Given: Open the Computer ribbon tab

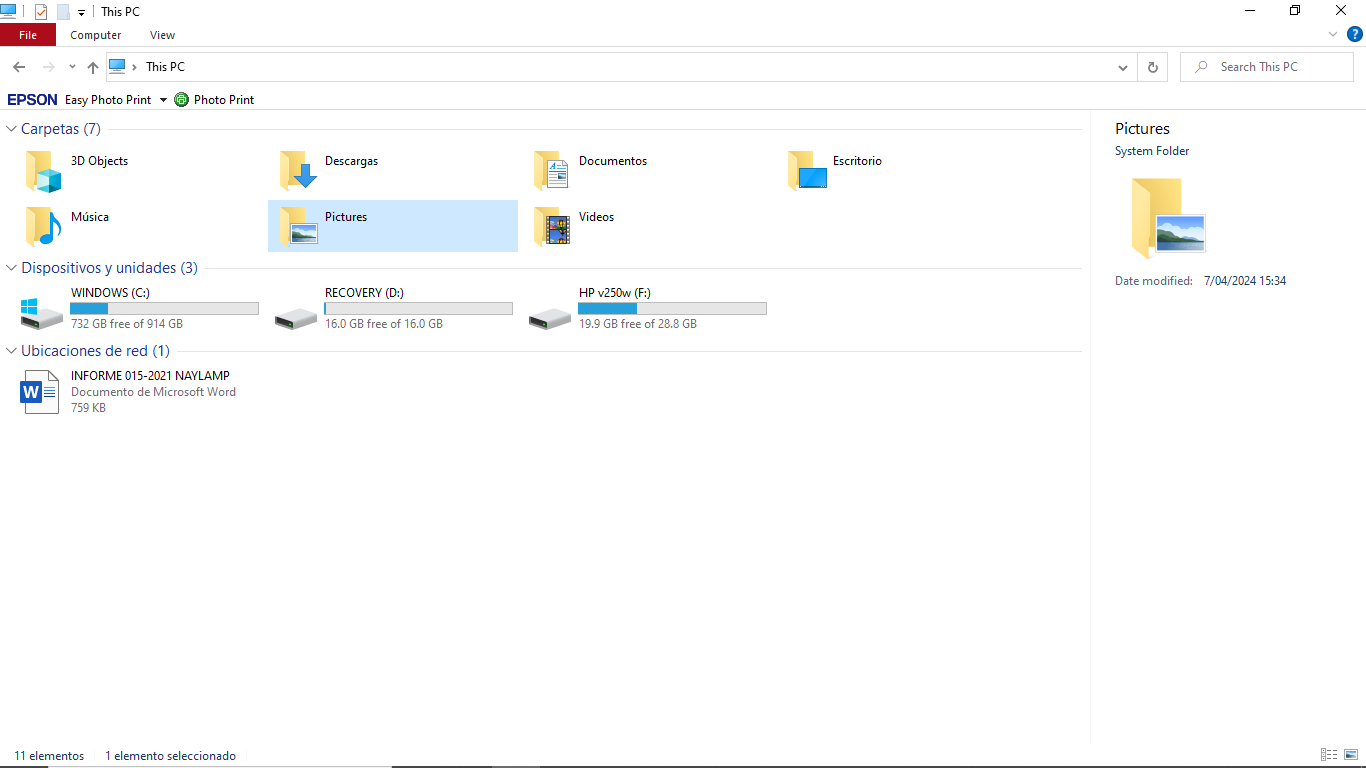Looking at the screenshot, I should click(96, 35).
